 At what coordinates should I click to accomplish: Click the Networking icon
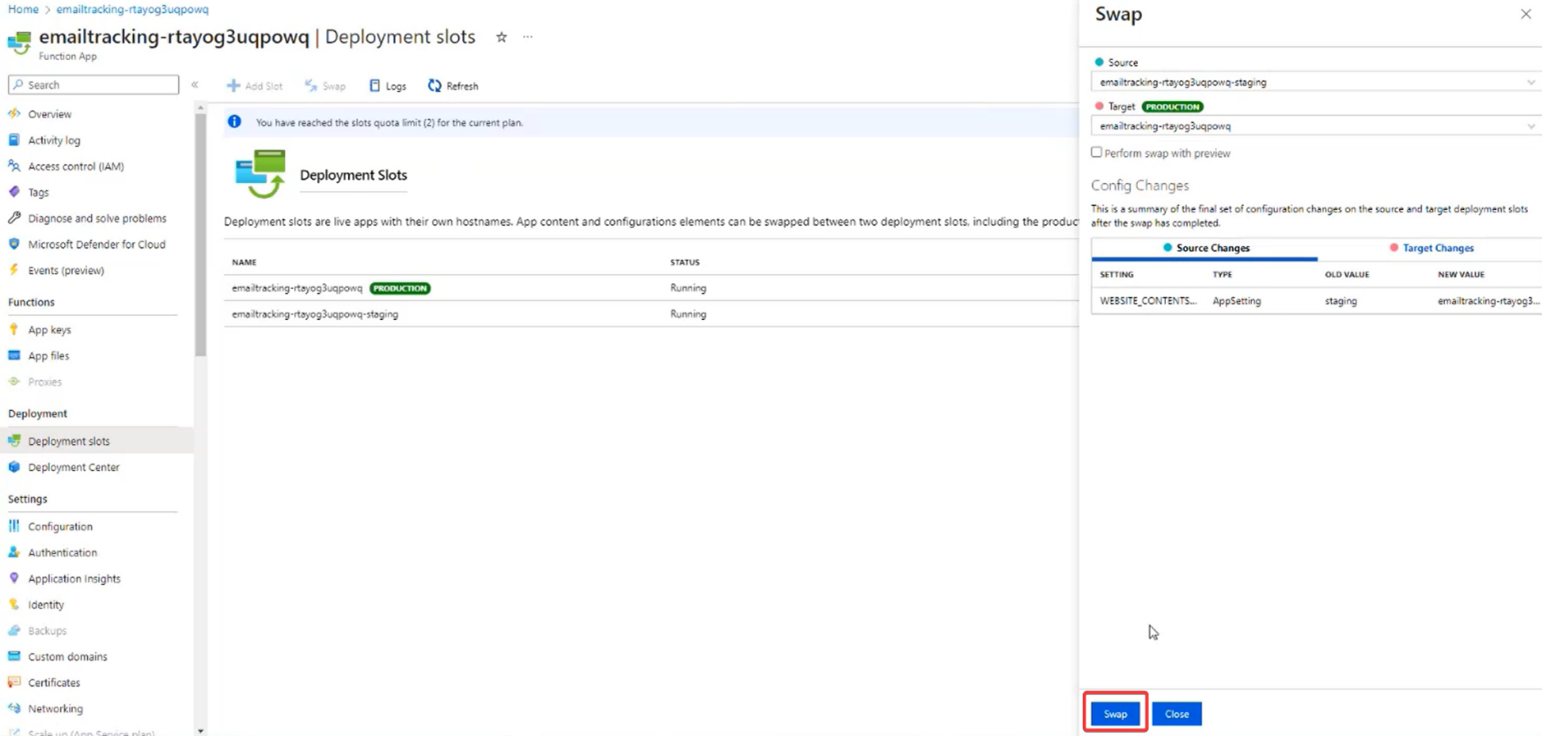14,708
